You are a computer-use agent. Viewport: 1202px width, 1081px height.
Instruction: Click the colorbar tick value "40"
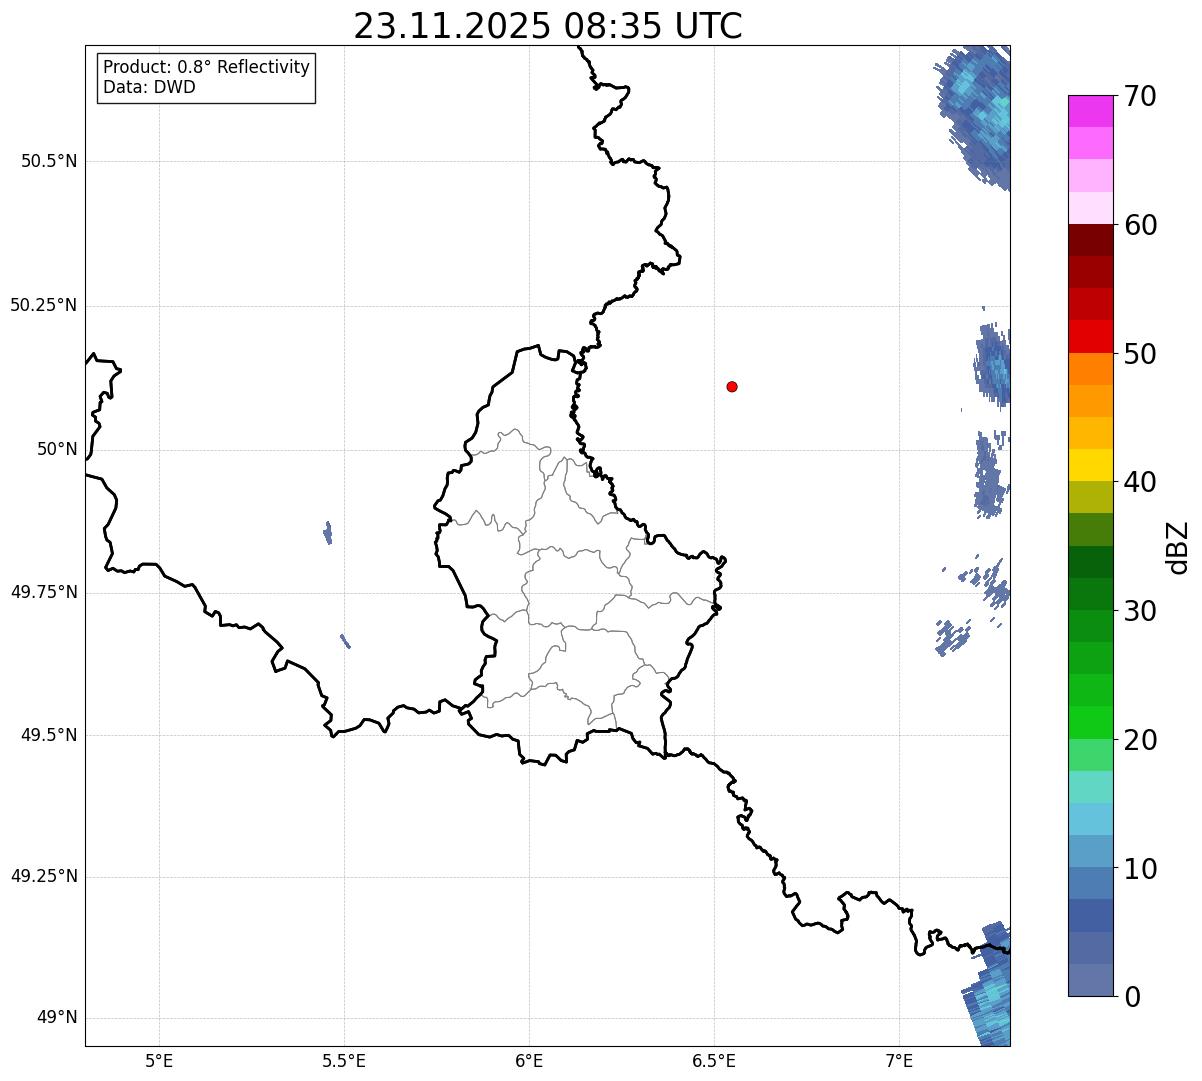coord(1140,482)
